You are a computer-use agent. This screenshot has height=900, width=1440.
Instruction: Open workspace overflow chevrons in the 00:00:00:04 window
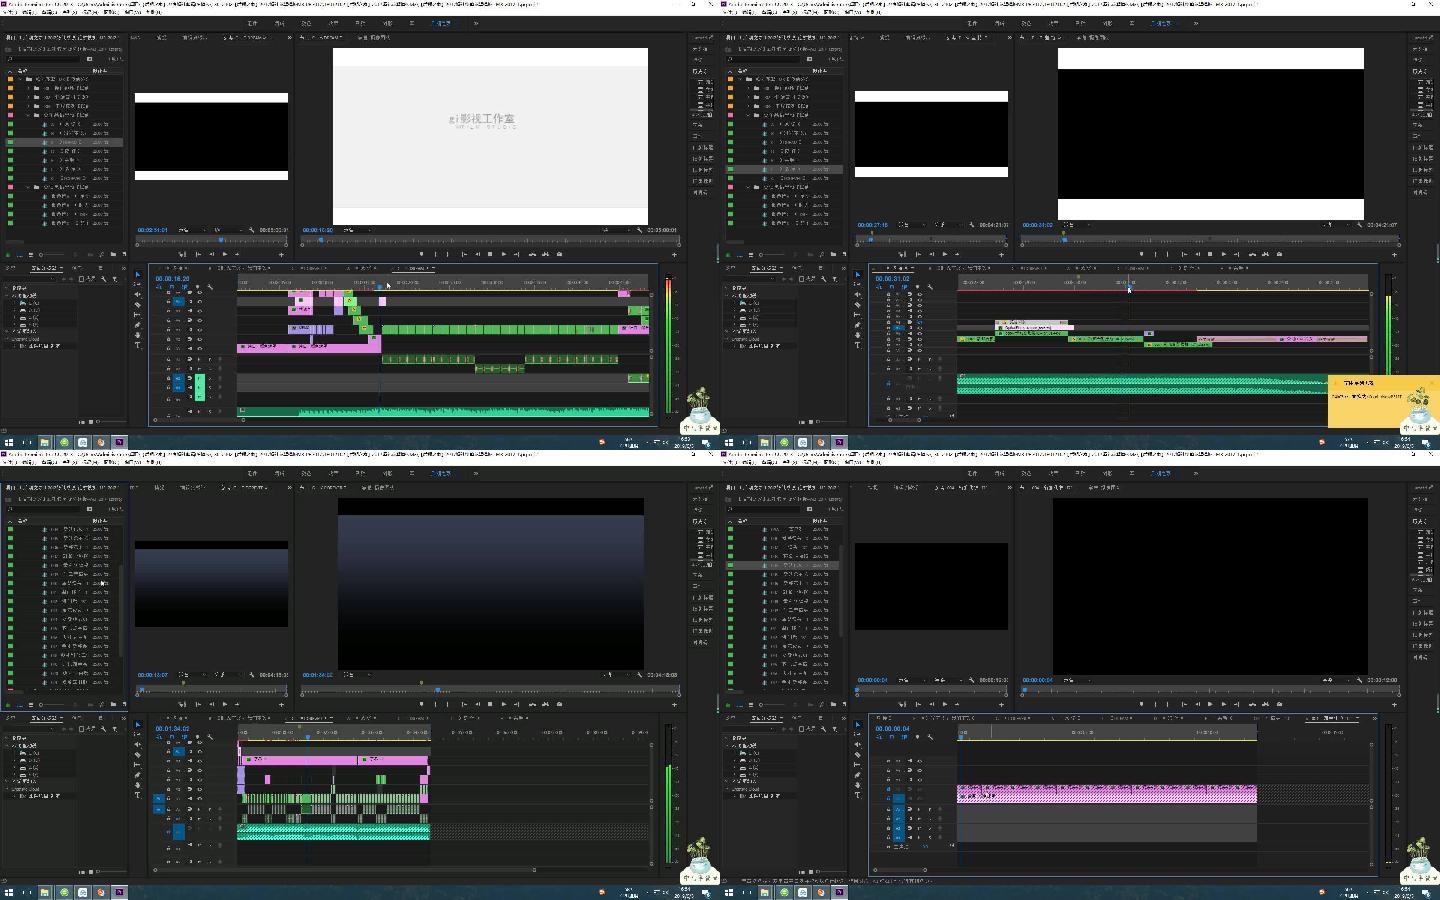point(1196,473)
